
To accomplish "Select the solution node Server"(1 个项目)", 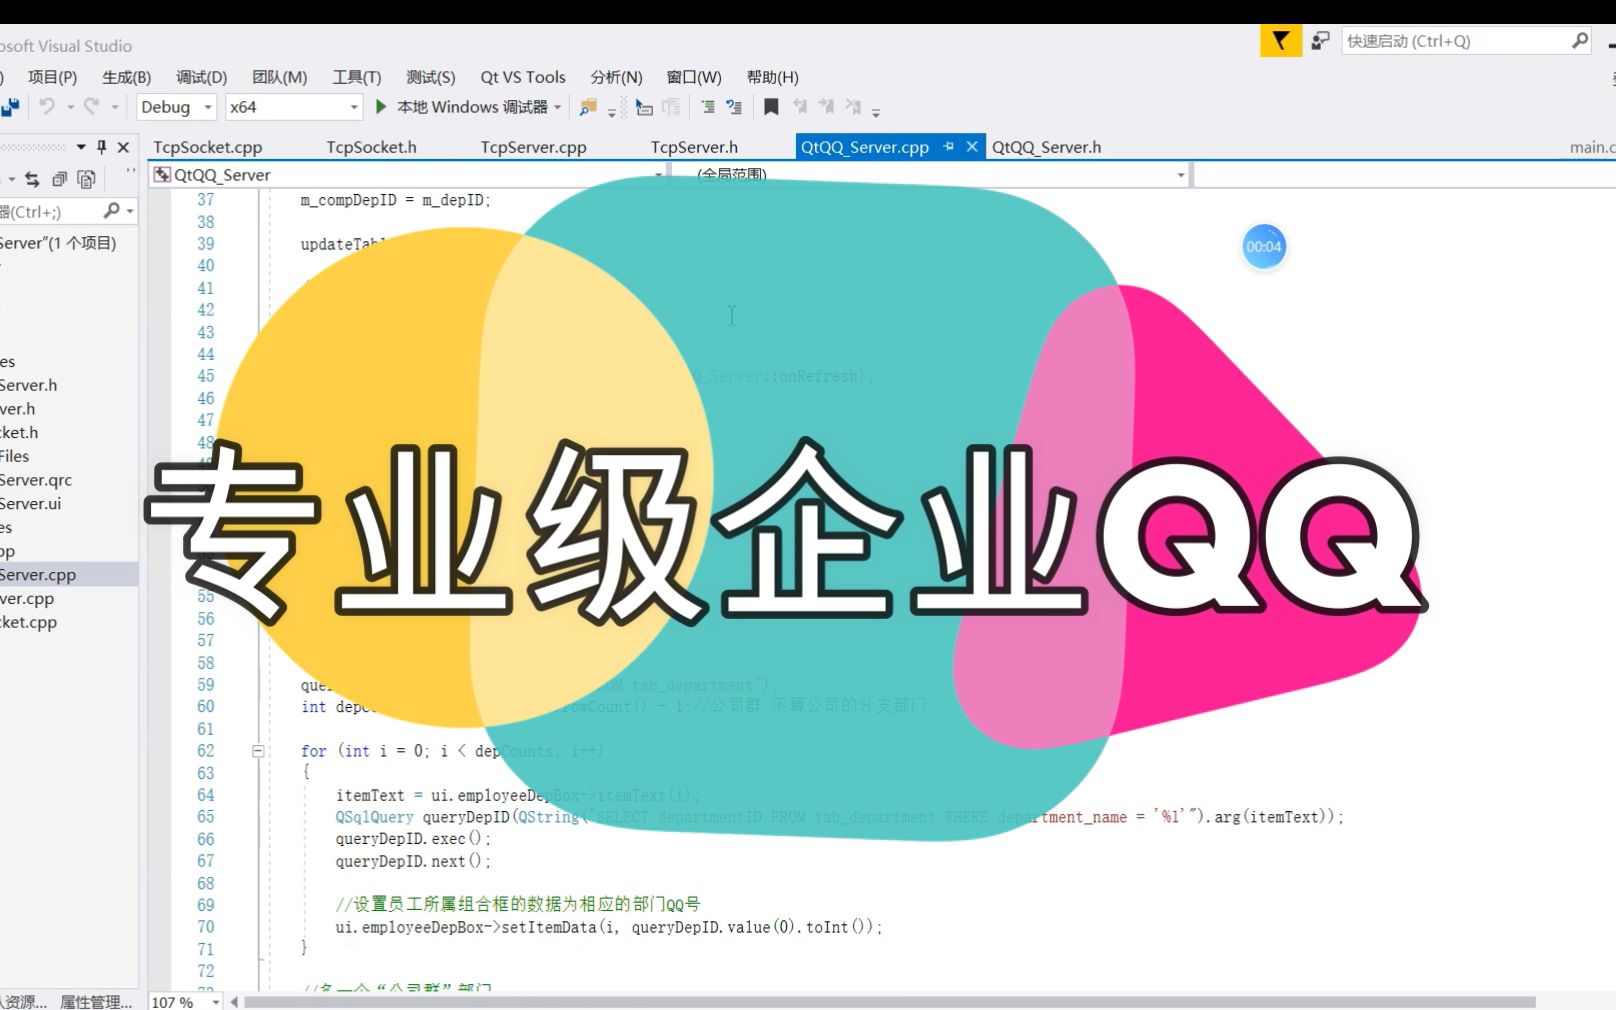I will click(x=58, y=243).
